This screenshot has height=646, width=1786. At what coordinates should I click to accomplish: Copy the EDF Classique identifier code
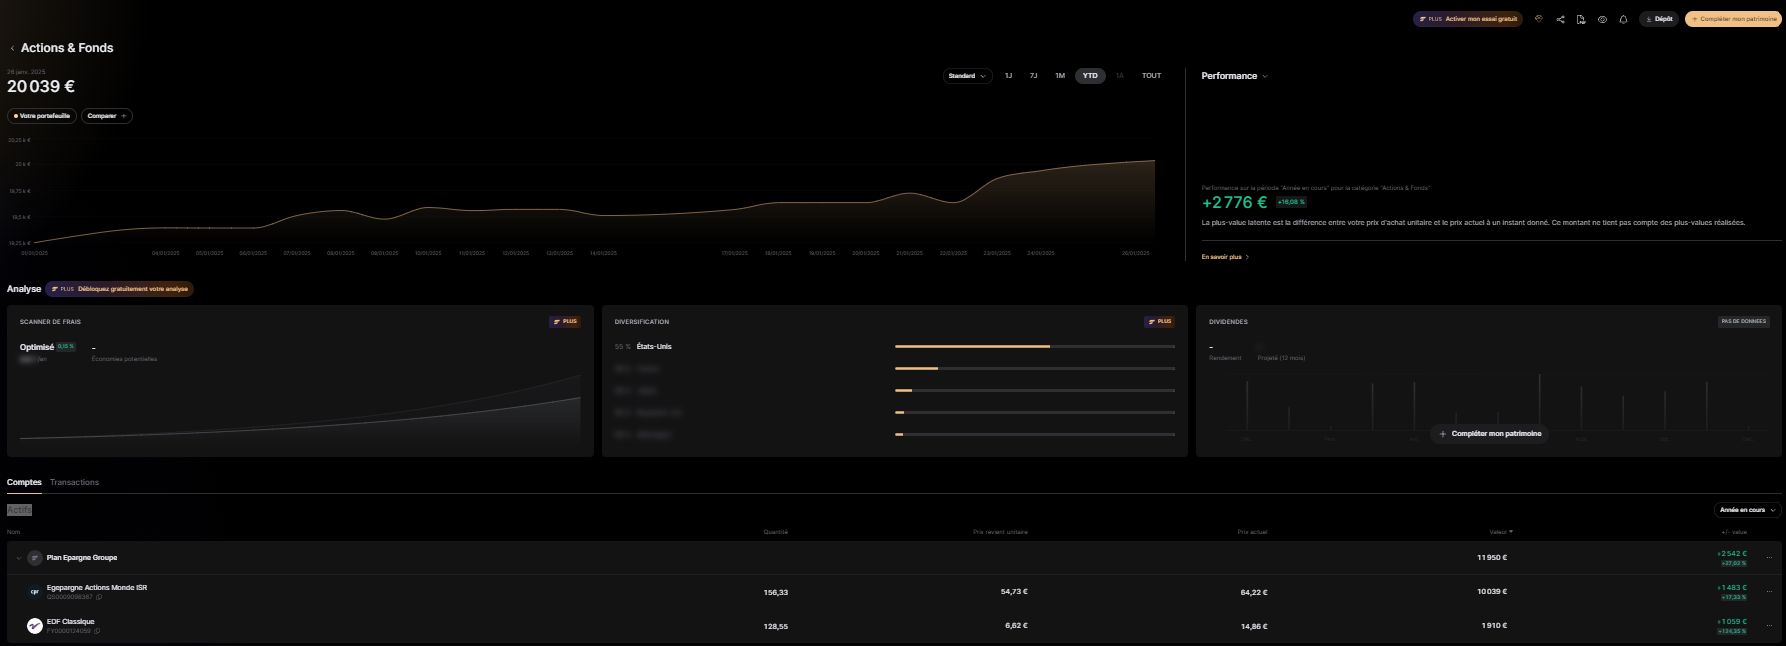(97, 631)
